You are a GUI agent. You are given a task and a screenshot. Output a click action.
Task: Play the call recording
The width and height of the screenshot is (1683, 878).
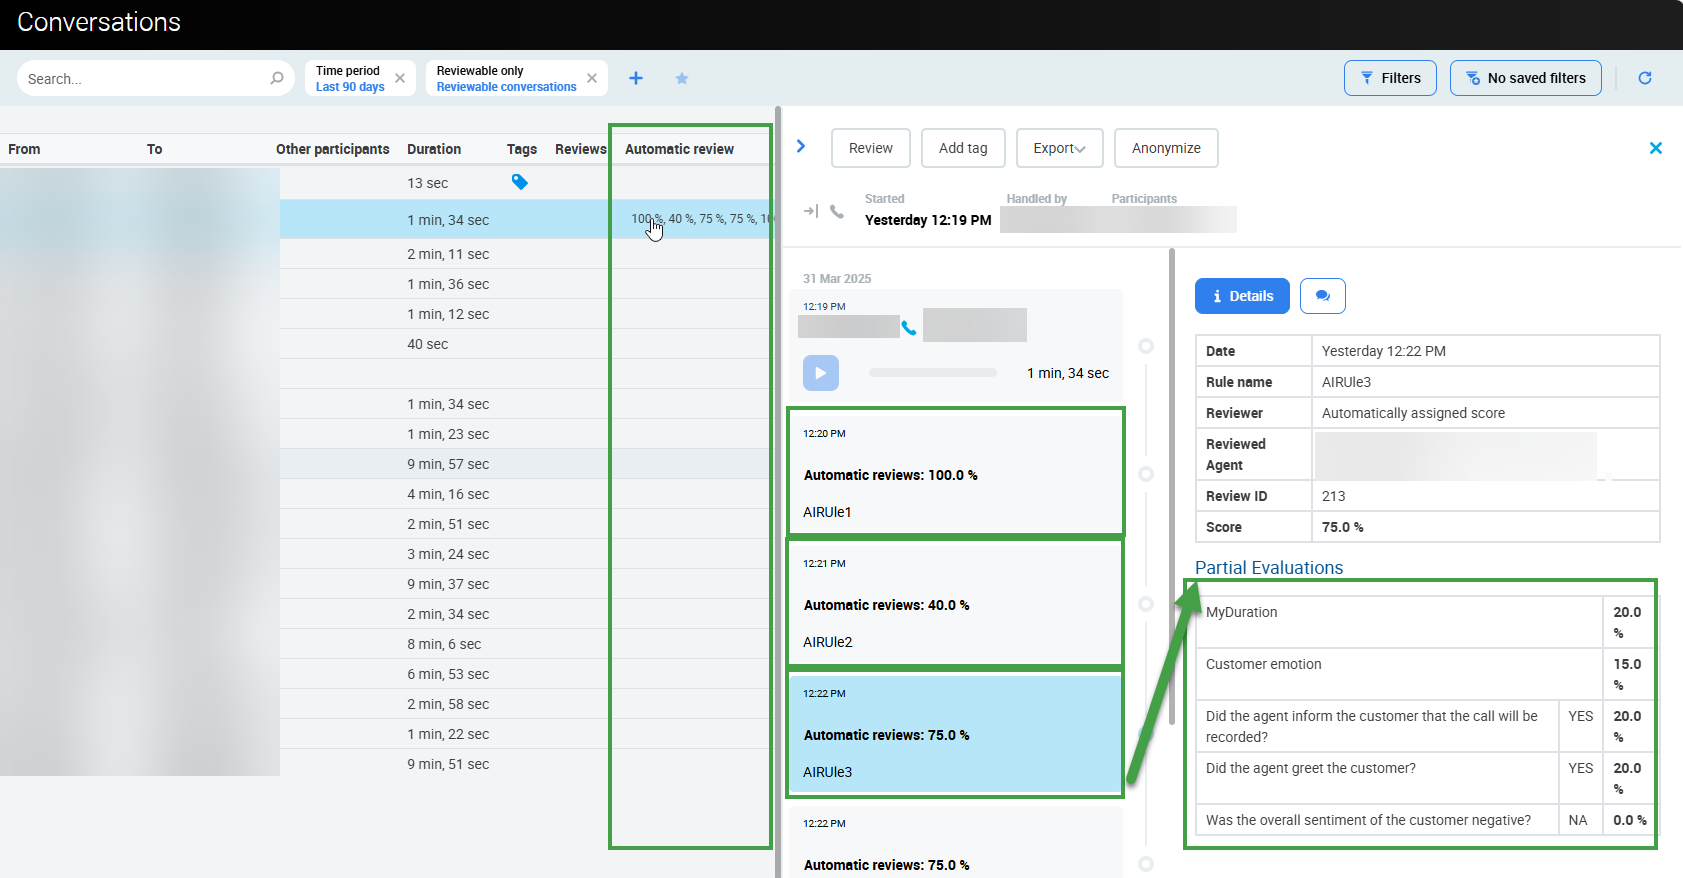[820, 373]
